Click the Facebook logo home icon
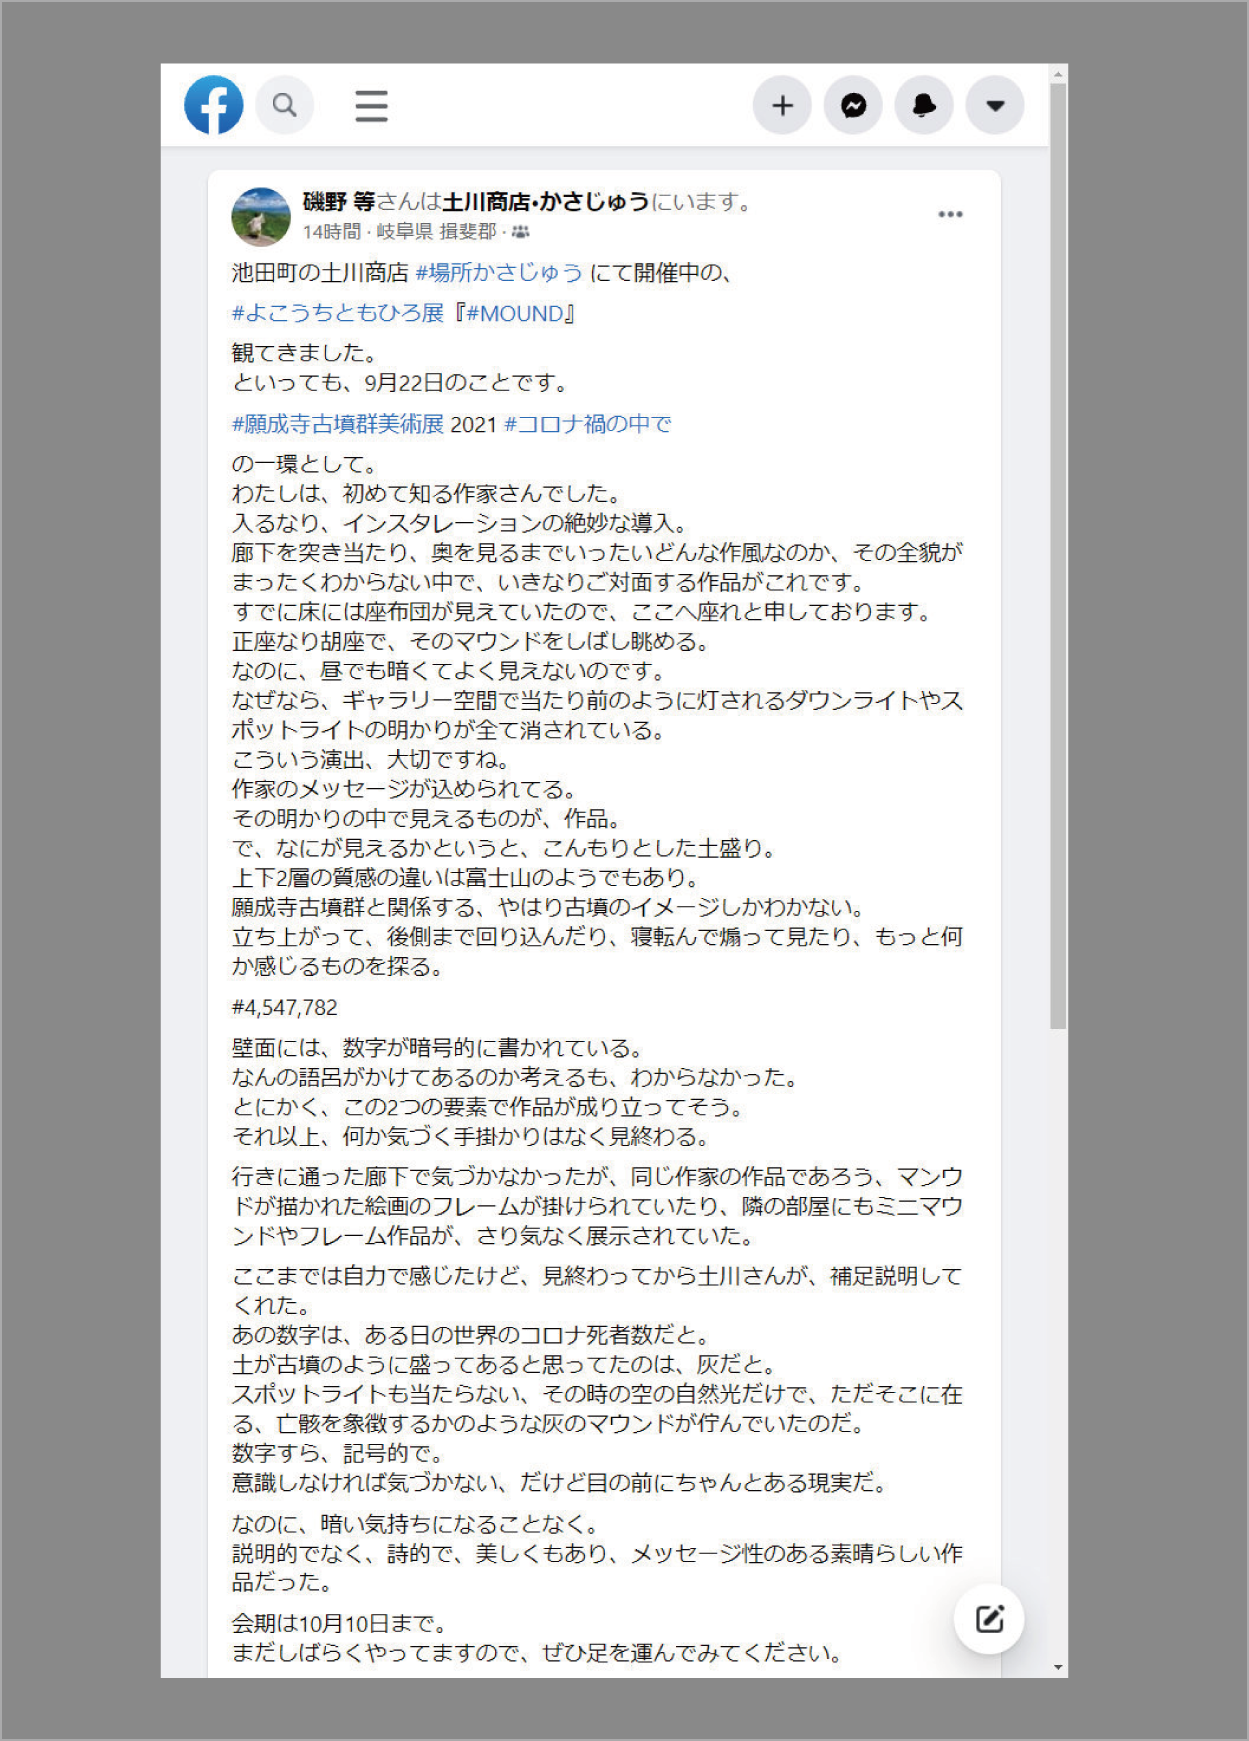 coord(214,105)
